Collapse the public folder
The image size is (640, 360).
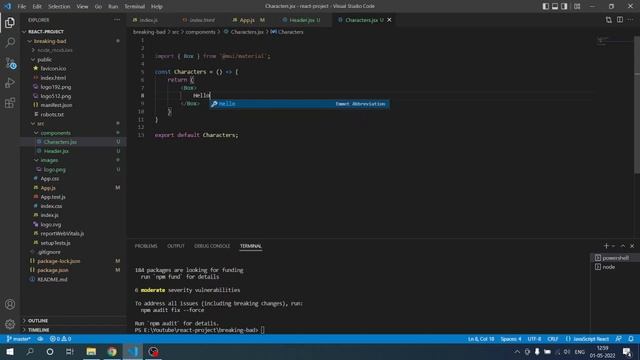[x=44, y=60]
